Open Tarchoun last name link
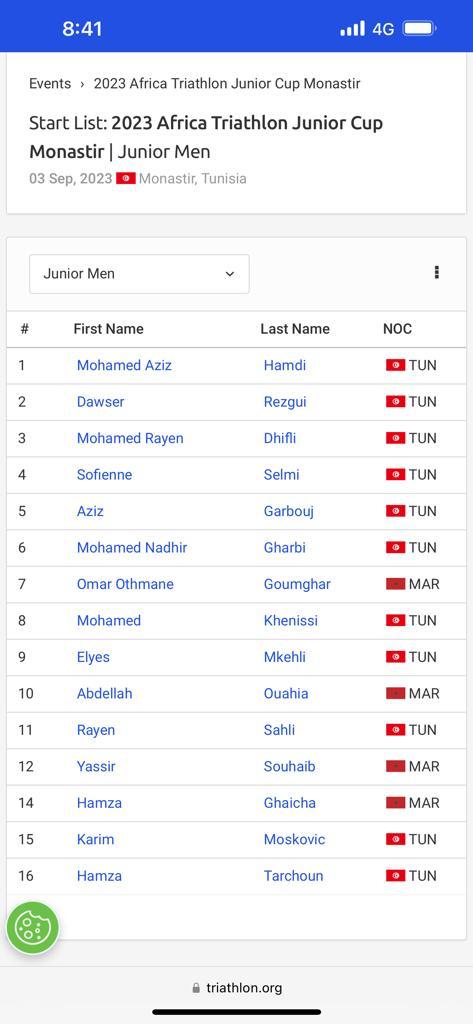This screenshot has width=473, height=1024. (x=293, y=876)
